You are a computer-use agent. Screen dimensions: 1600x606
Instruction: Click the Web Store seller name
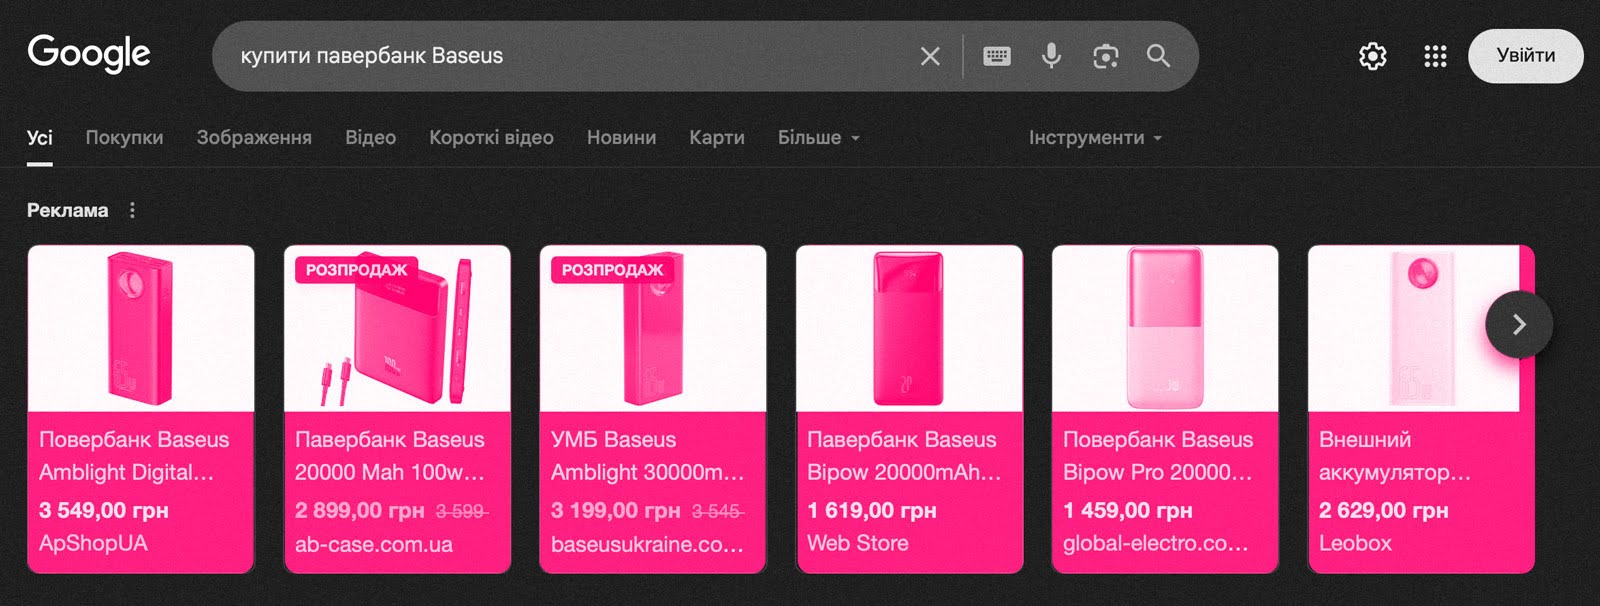[x=858, y=543]
